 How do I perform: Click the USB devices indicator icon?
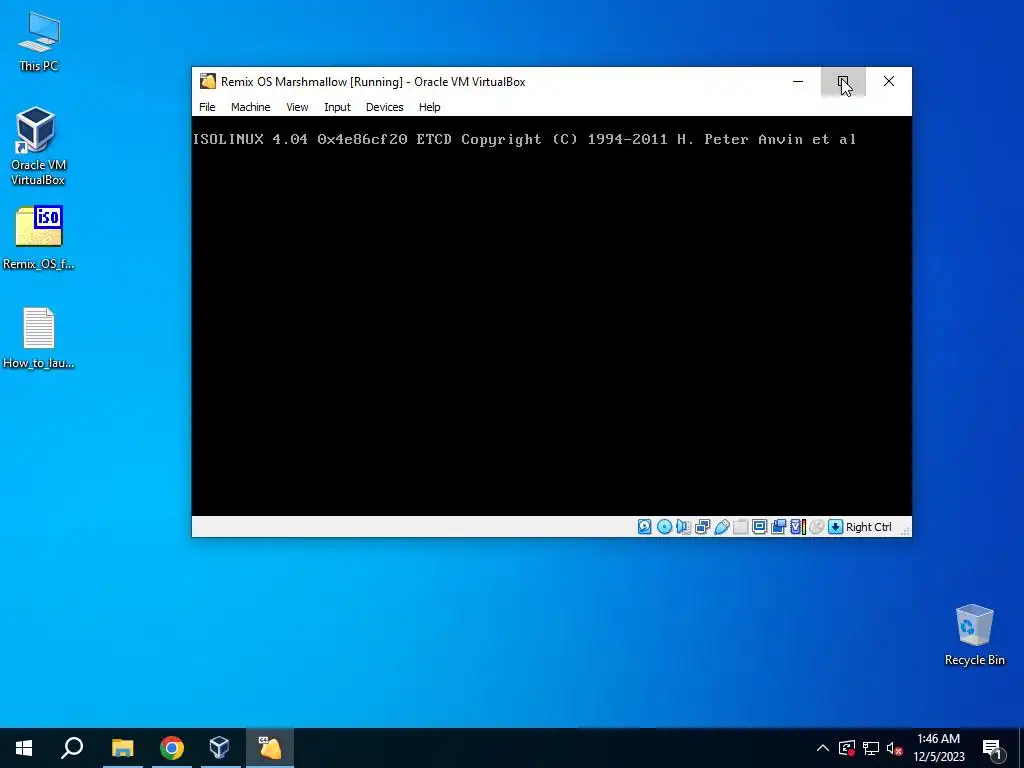click(722, 527)
